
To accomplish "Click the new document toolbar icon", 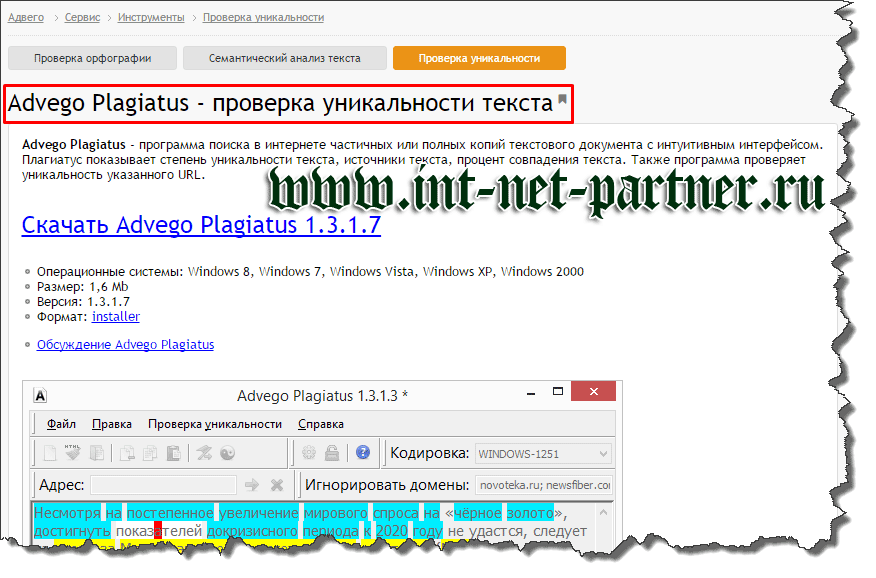I will pyautogui.click(x=49, y=453).
